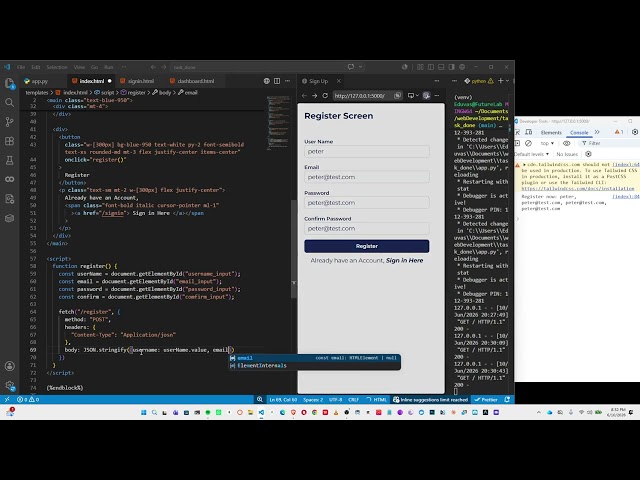
Task: Switch to DevTools Elements tab
Action: pyautogui.click(x=551, y=133)
